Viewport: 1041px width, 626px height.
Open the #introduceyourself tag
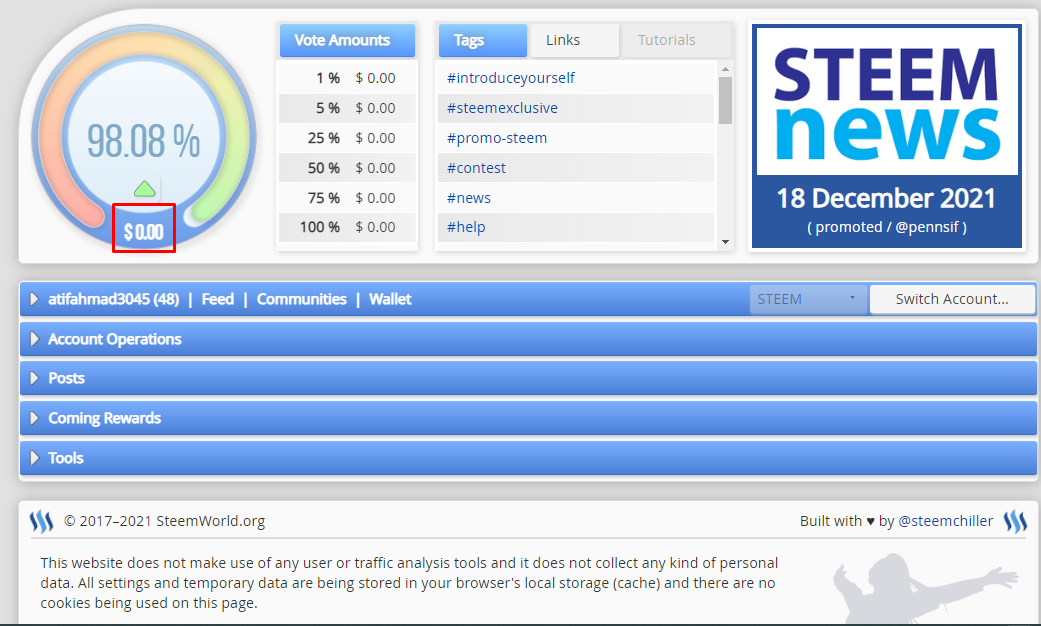click(511, 78)
